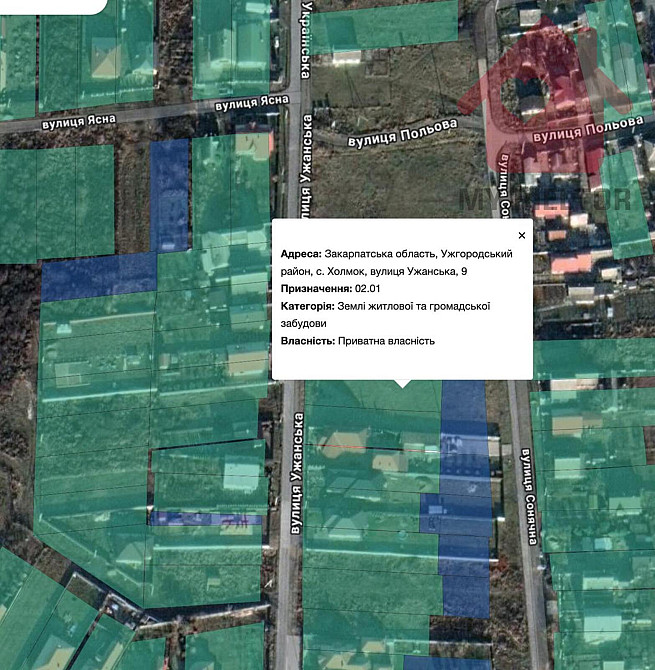Select the wide blue parcel left of the popup
Image resolution: width=655 pixels, height=670 pixels.
pyautogui.click(x=99, y=276)
